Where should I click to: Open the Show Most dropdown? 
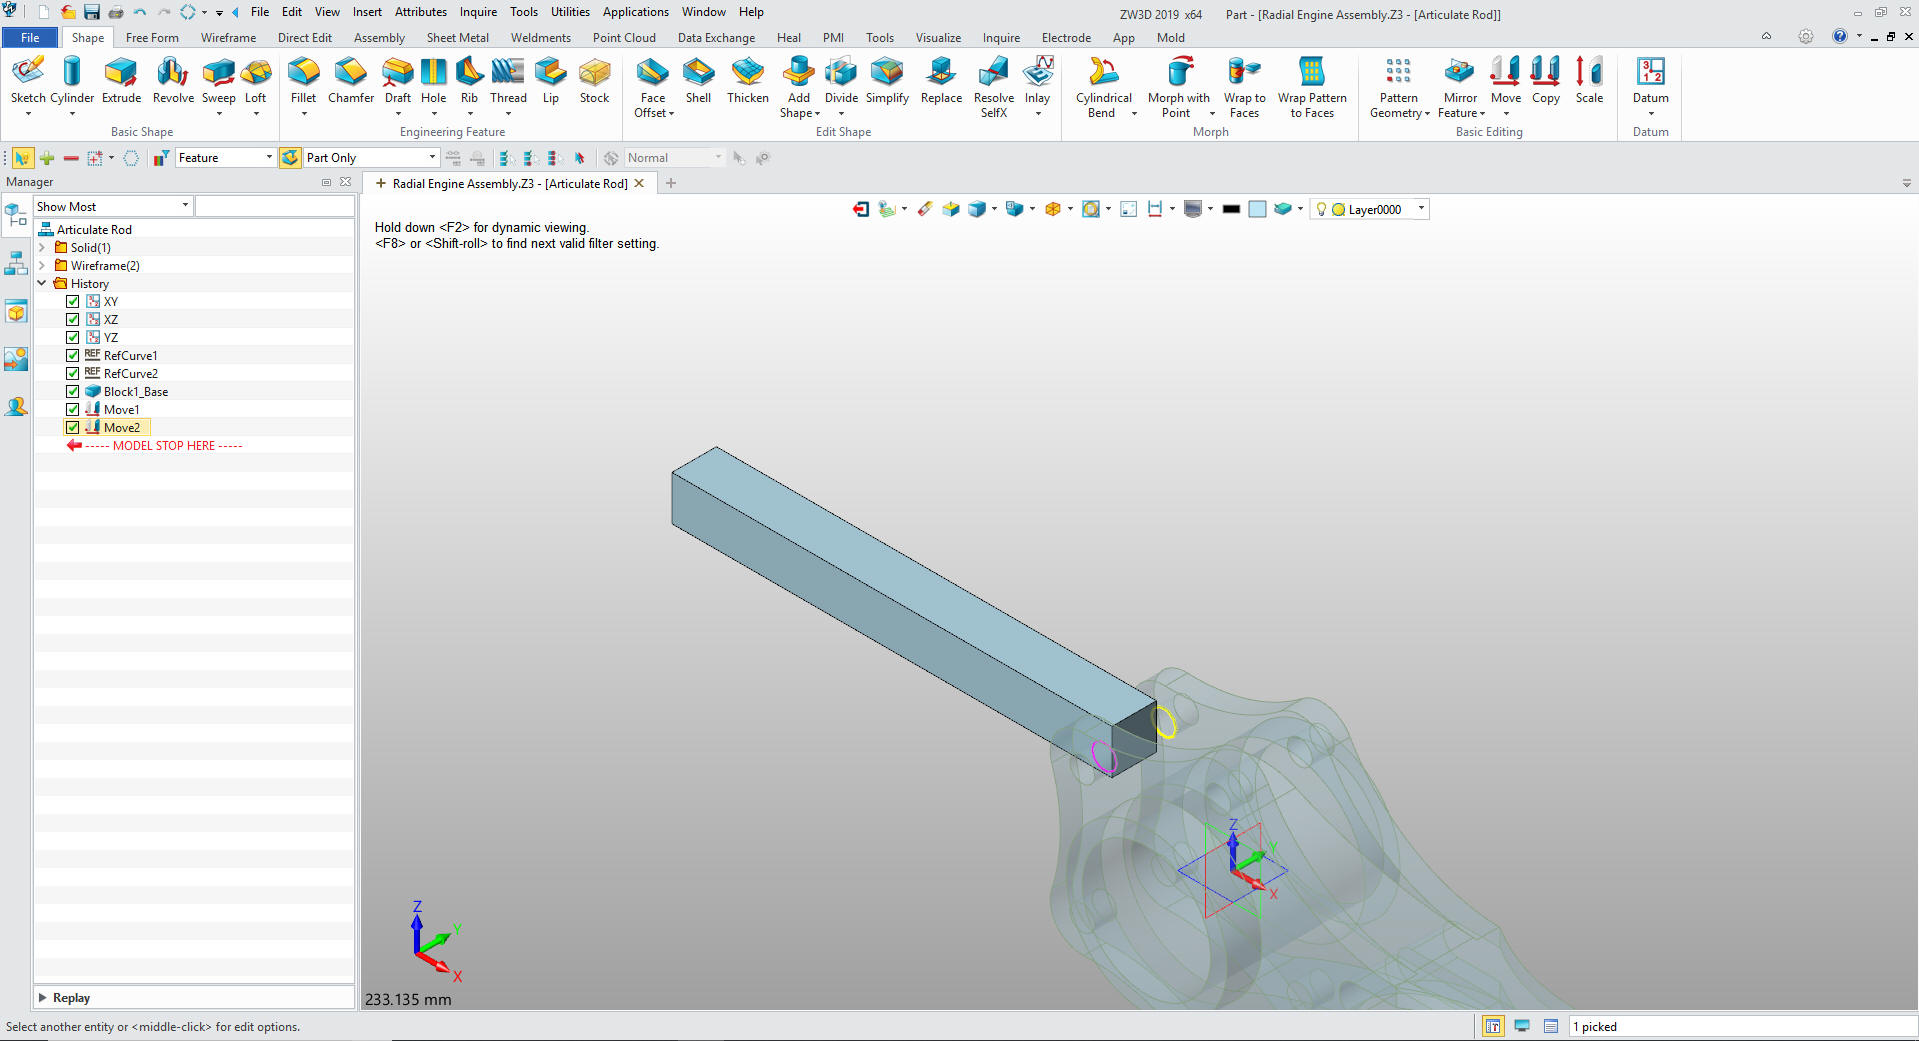[x=112, y=206]
